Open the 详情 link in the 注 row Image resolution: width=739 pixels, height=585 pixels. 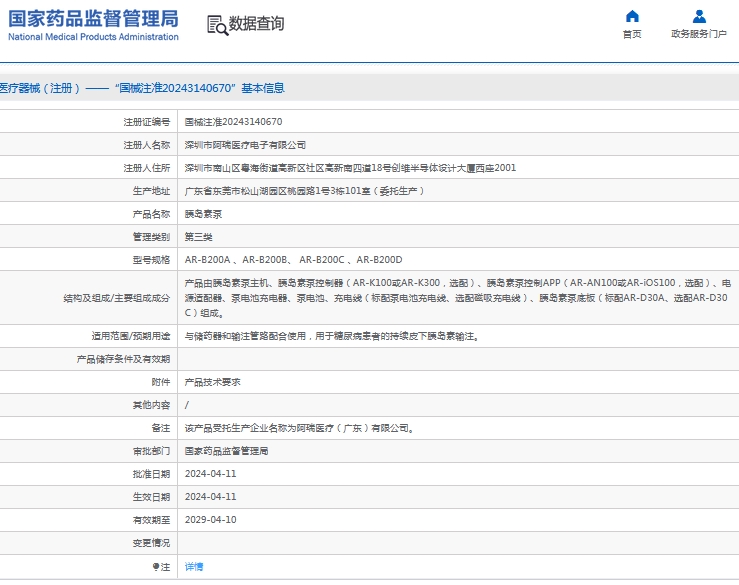[x=194, y=567]
